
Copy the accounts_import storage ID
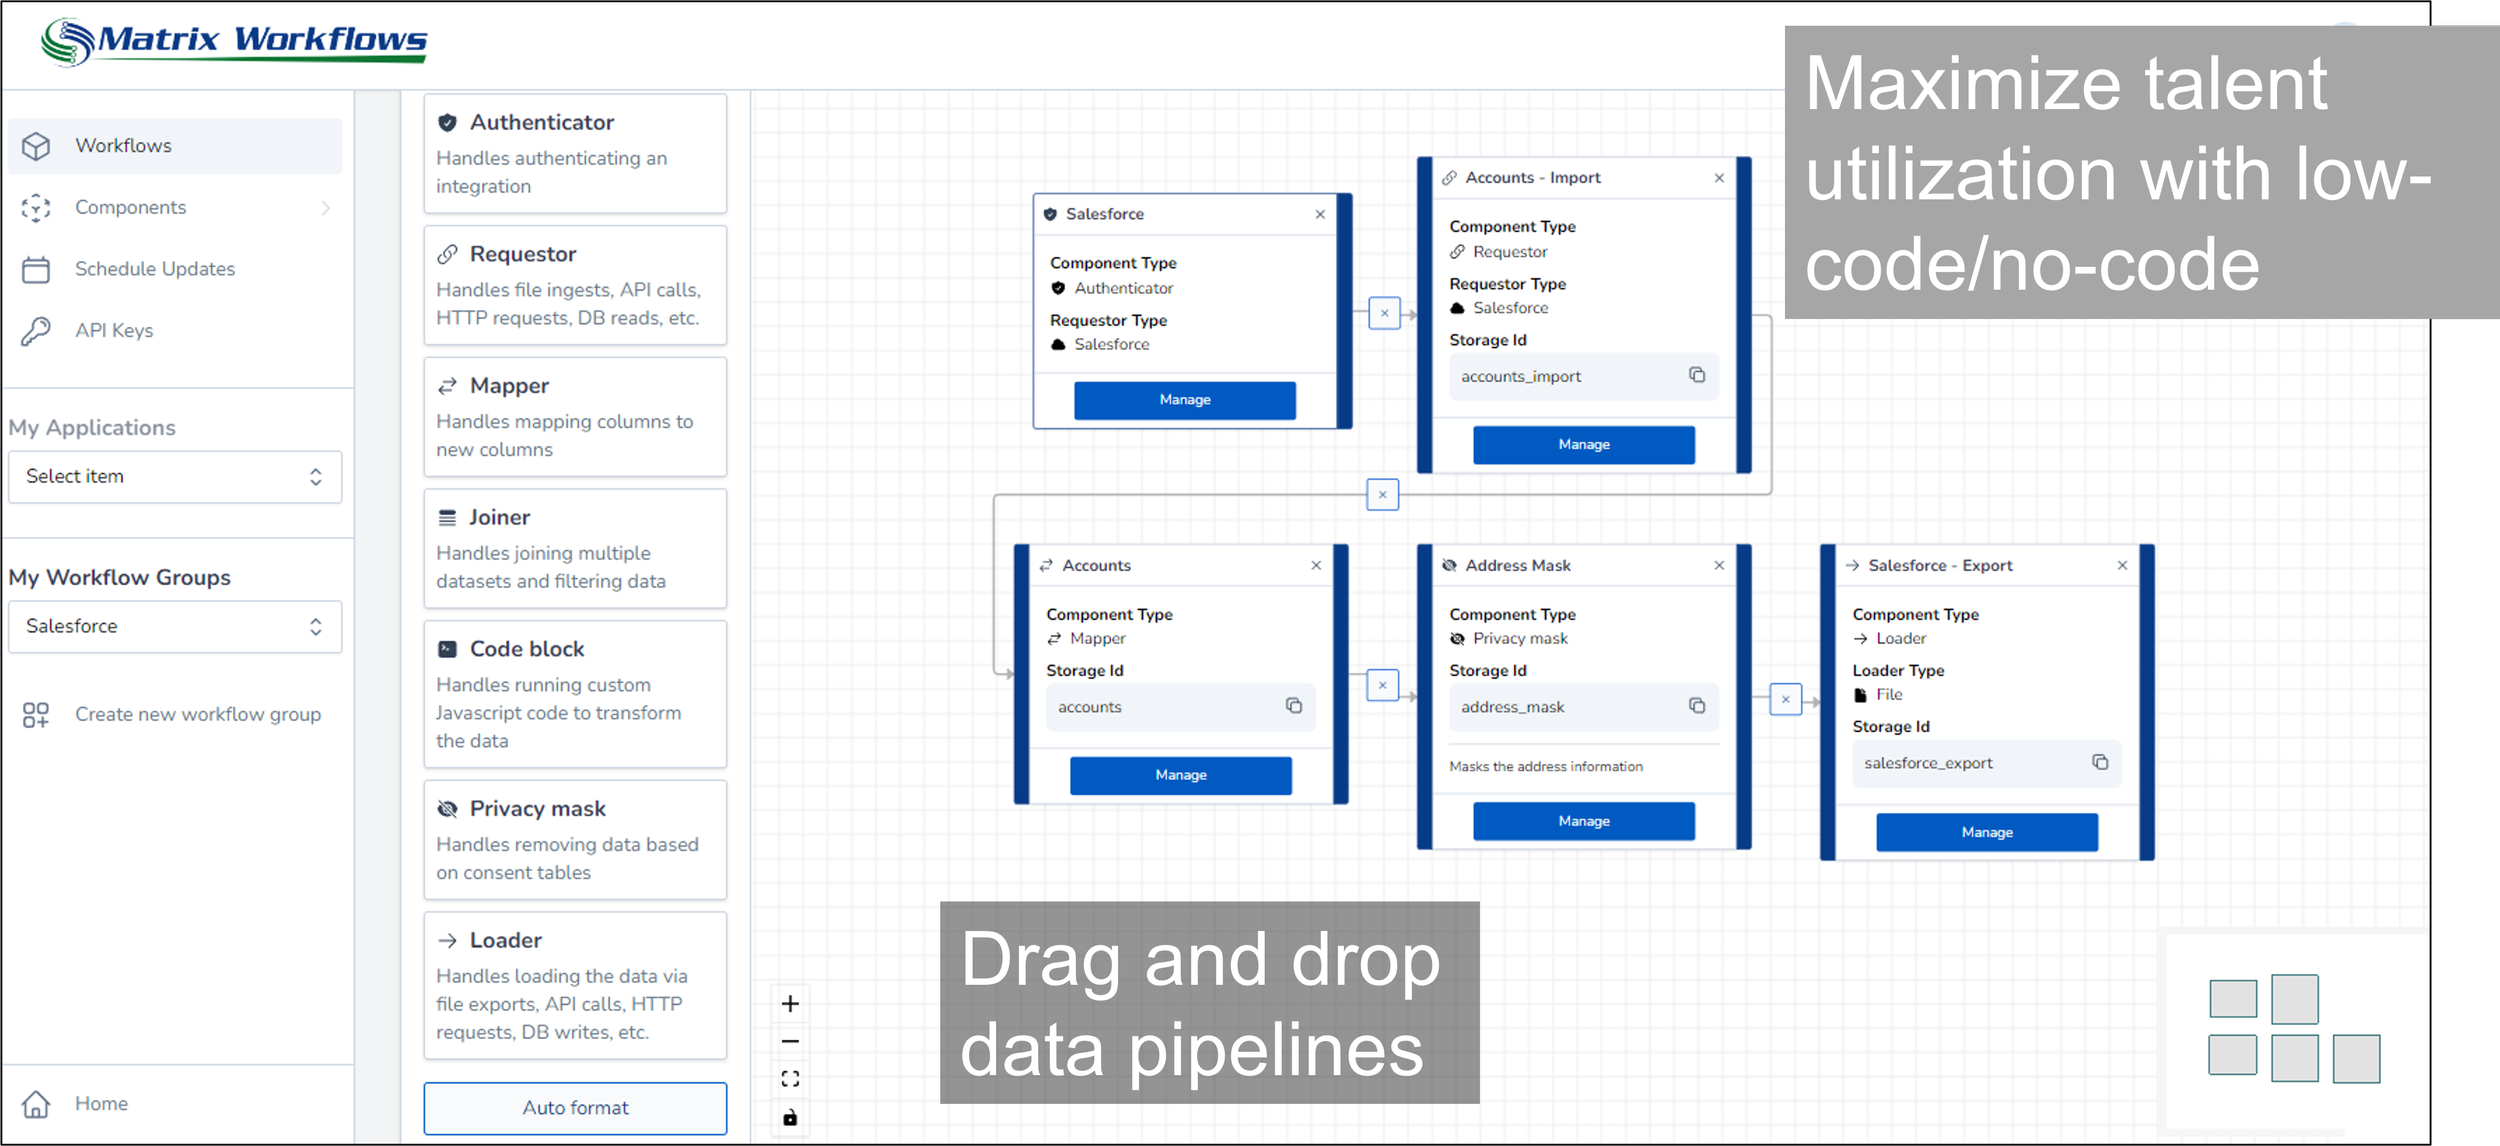click(x=1697, y=375)
